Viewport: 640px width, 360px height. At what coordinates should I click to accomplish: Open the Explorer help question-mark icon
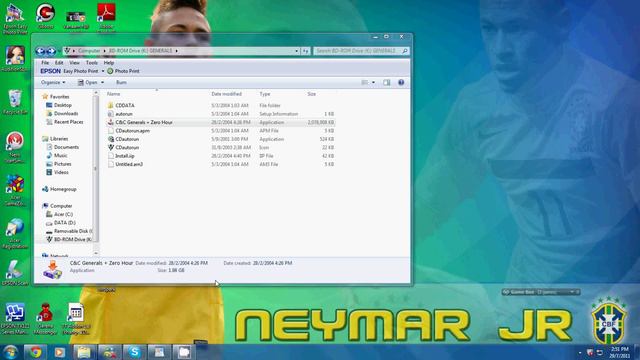point(401,82)
